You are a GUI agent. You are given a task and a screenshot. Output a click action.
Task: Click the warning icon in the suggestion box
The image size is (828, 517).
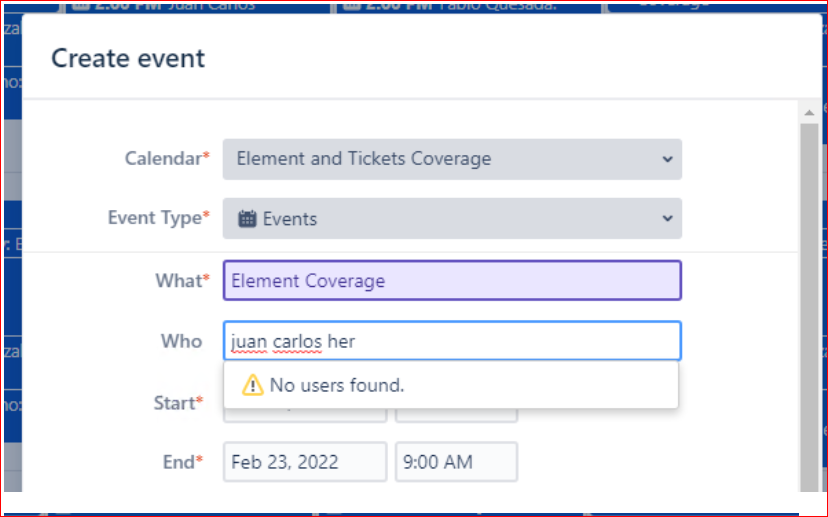coord(252,385)
